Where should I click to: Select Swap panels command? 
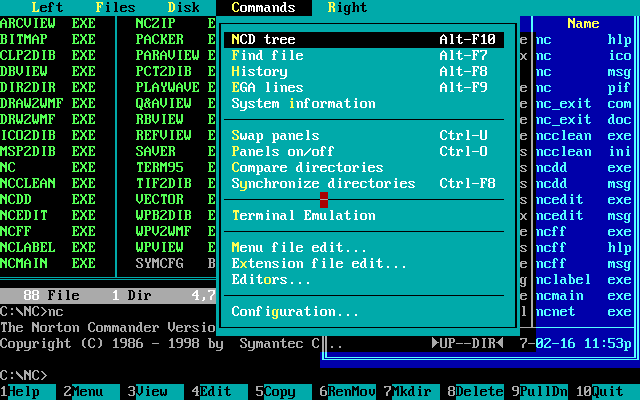(364, 136)
